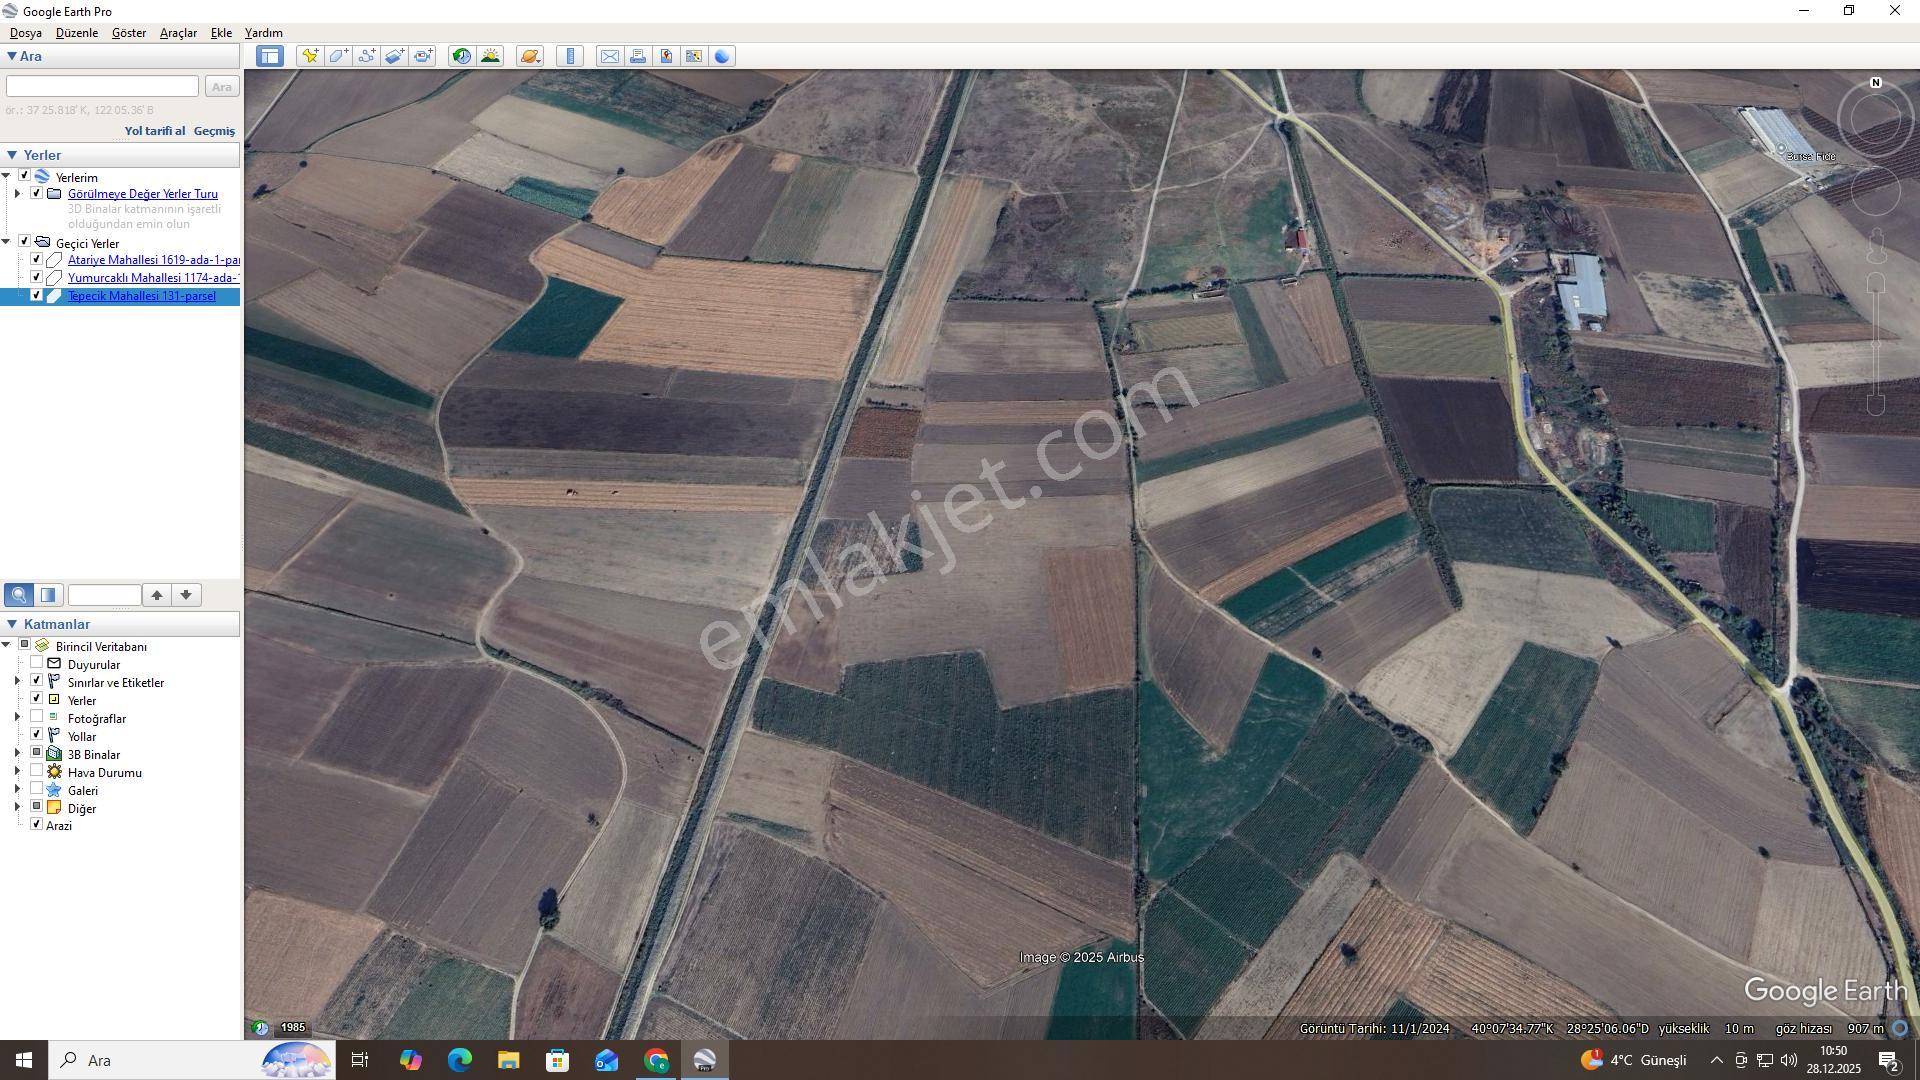
Task: Toggle the sunlight icon in the toolbar
Action: click(490, 56)
